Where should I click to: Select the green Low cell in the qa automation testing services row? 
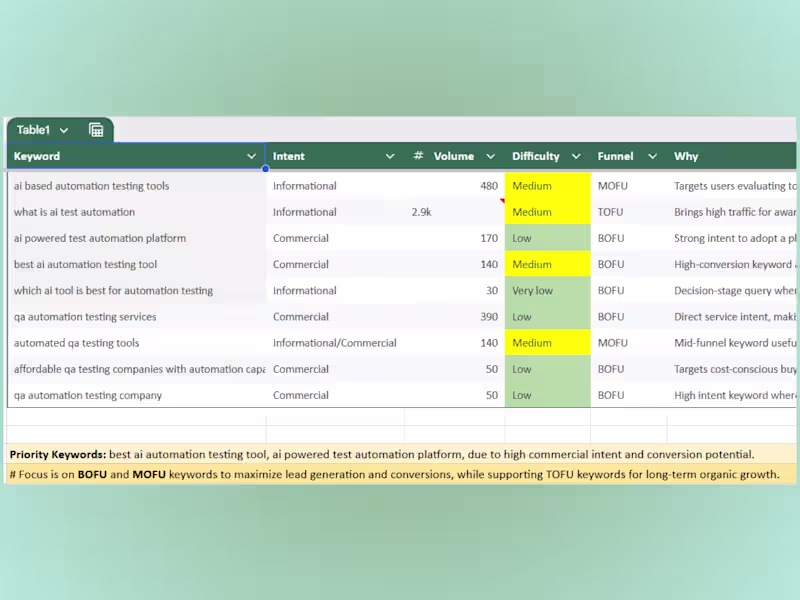(x=547, y=317)
